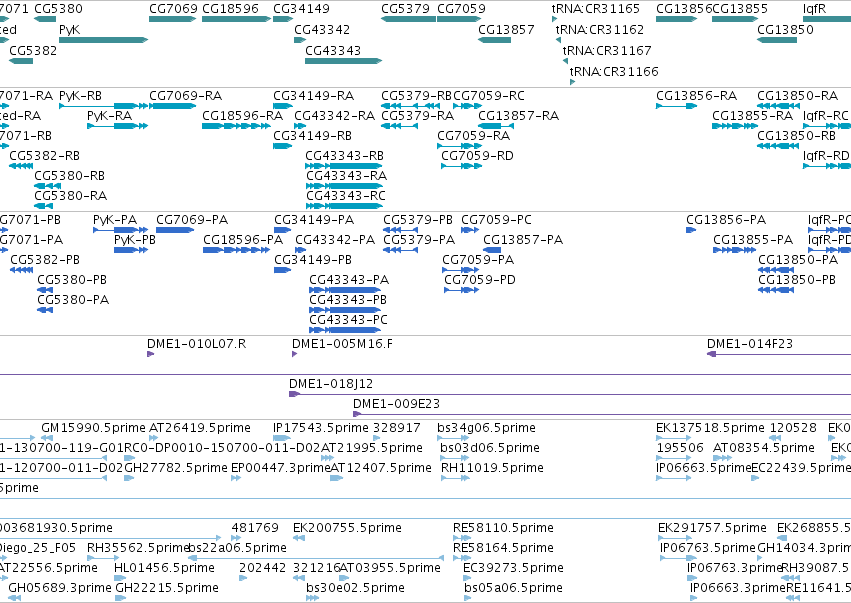Open the CG7059-RD transcript

coord(461,166)
